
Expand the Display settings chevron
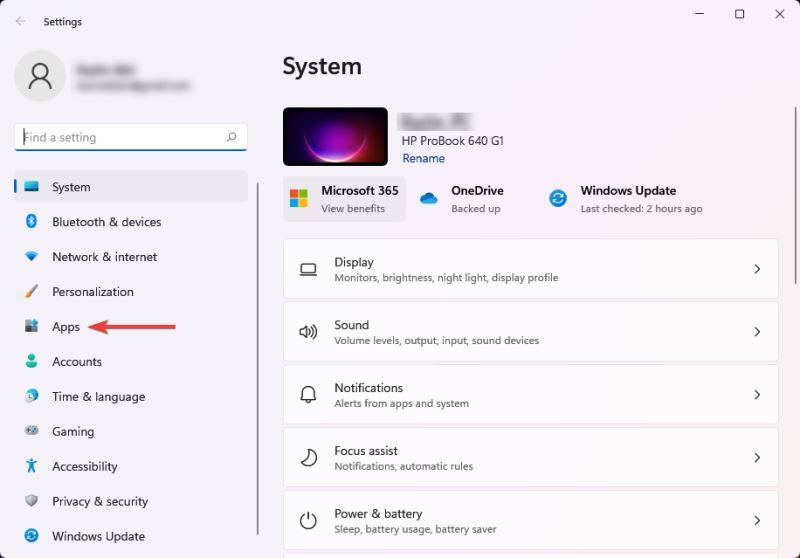[757, 269]
